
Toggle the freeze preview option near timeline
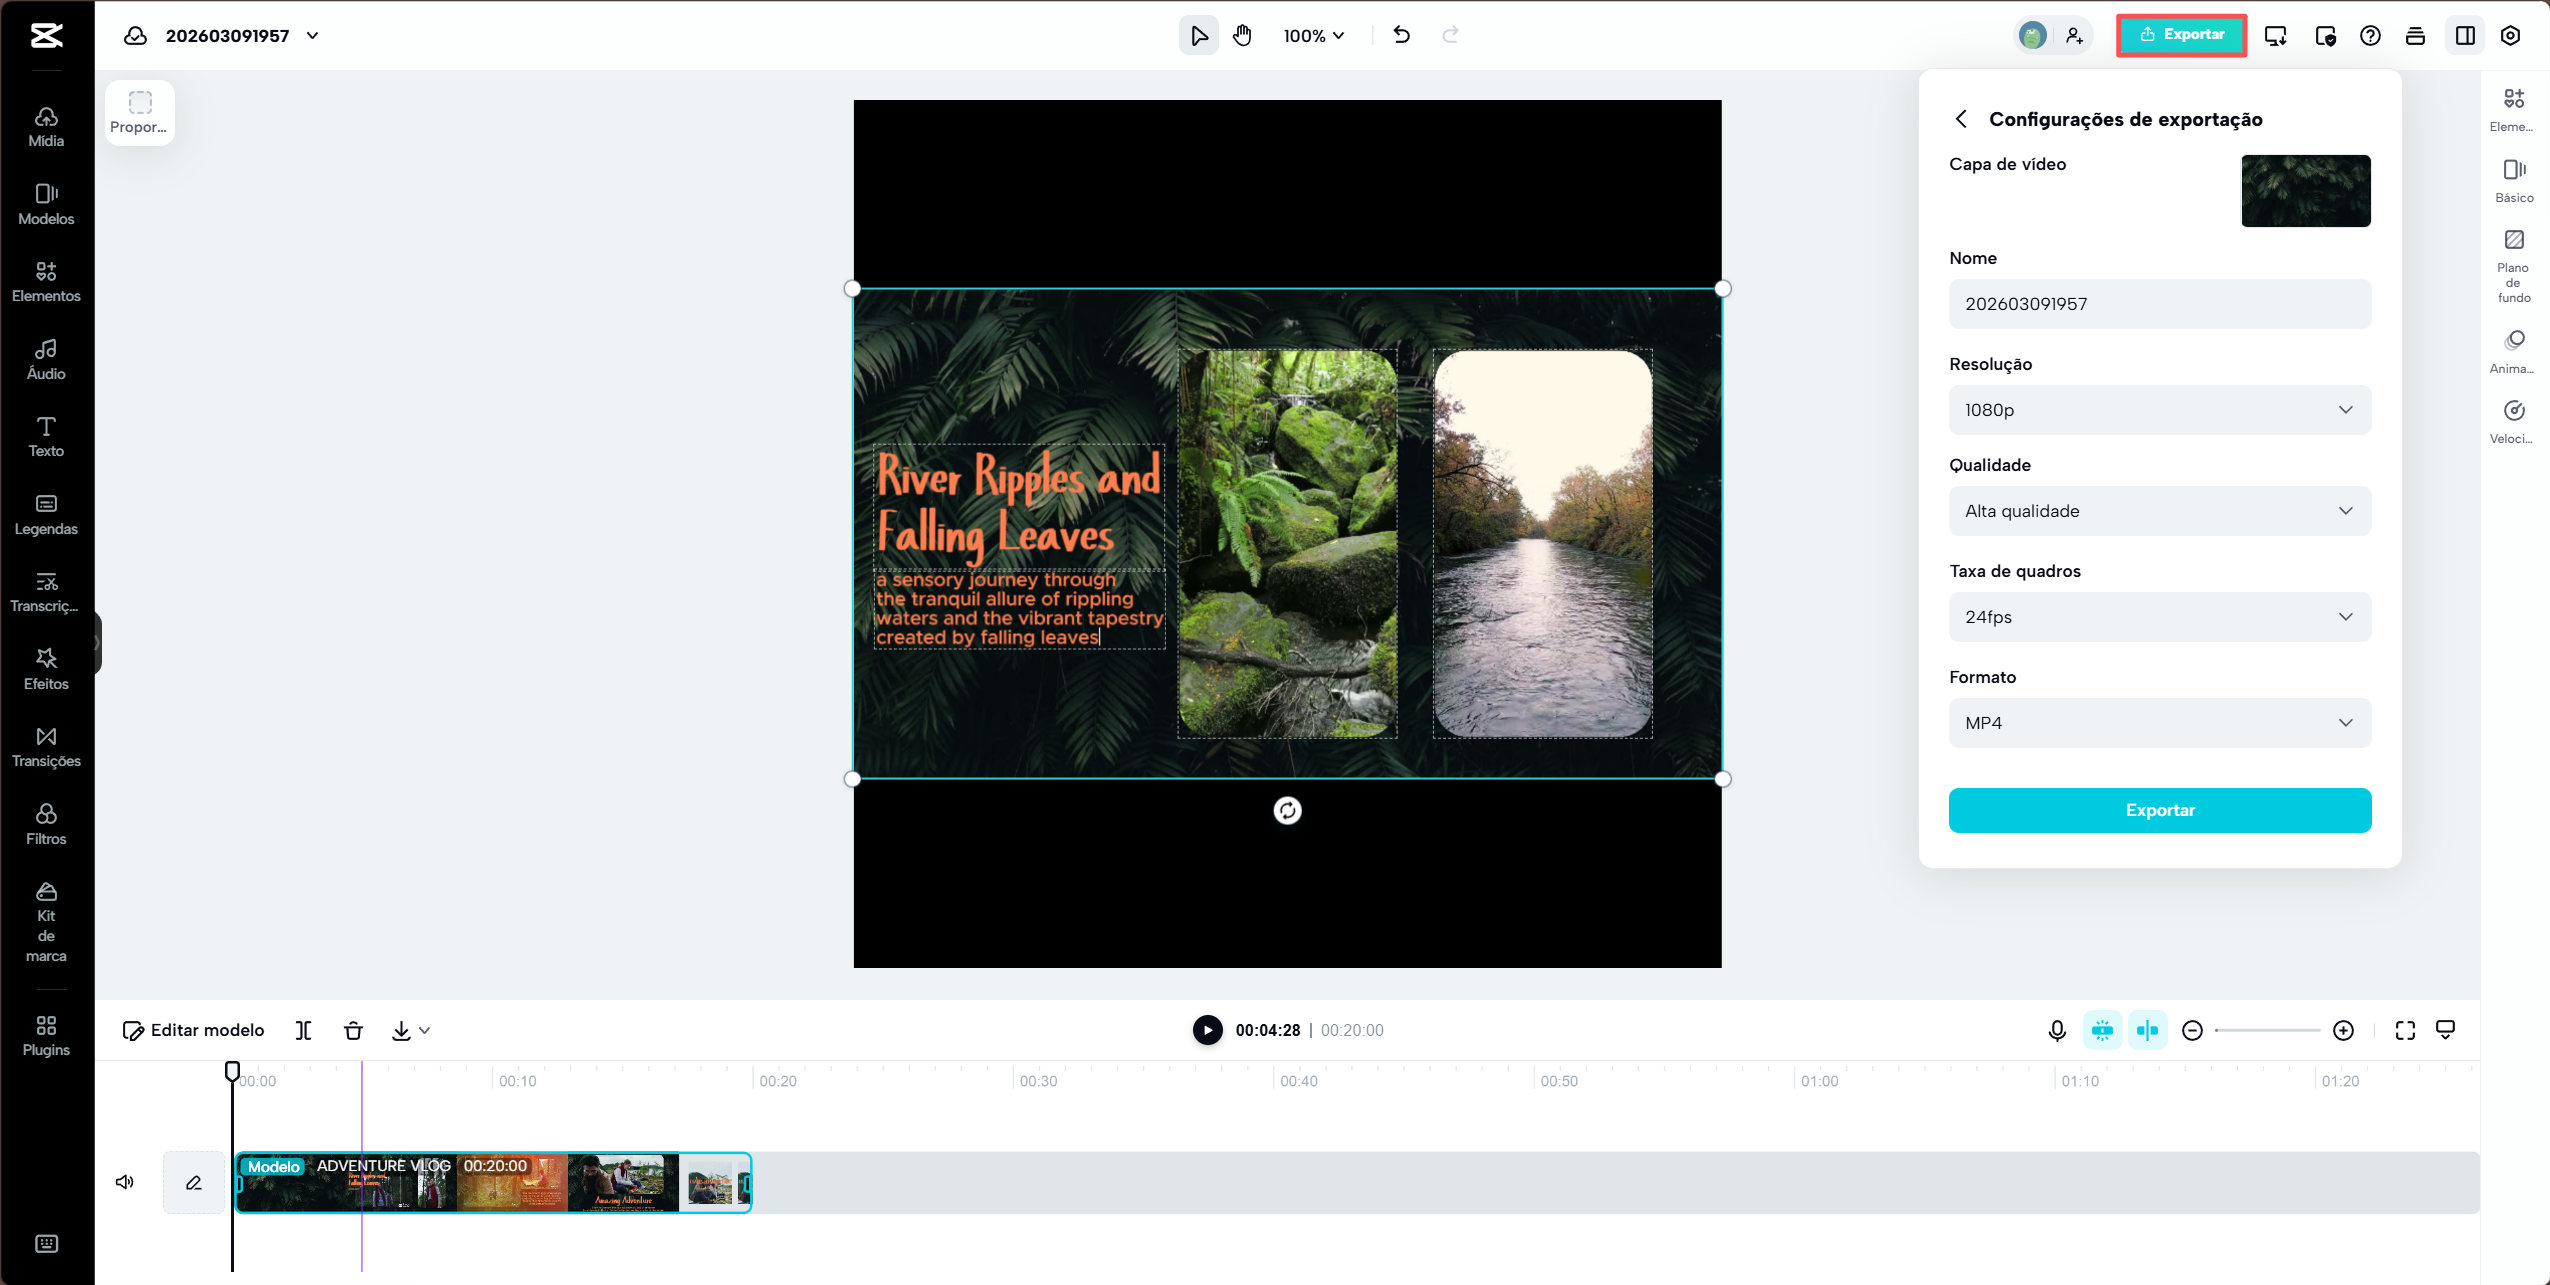pos(2101,1030)
